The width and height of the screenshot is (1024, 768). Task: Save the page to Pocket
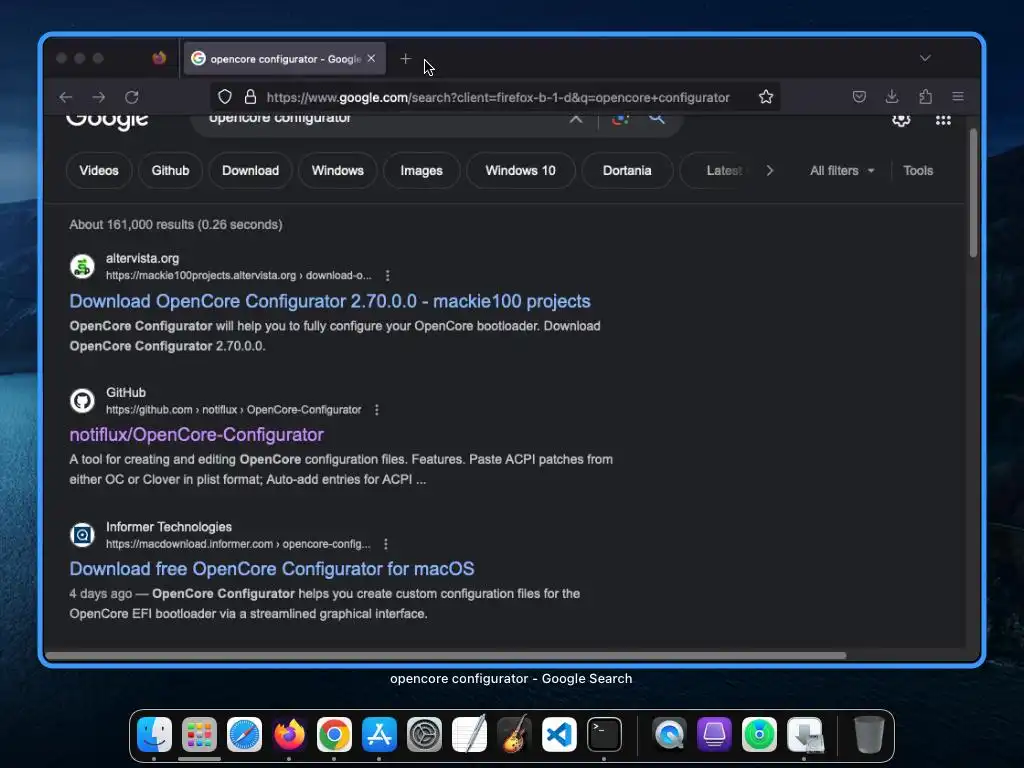pos(859,97)
